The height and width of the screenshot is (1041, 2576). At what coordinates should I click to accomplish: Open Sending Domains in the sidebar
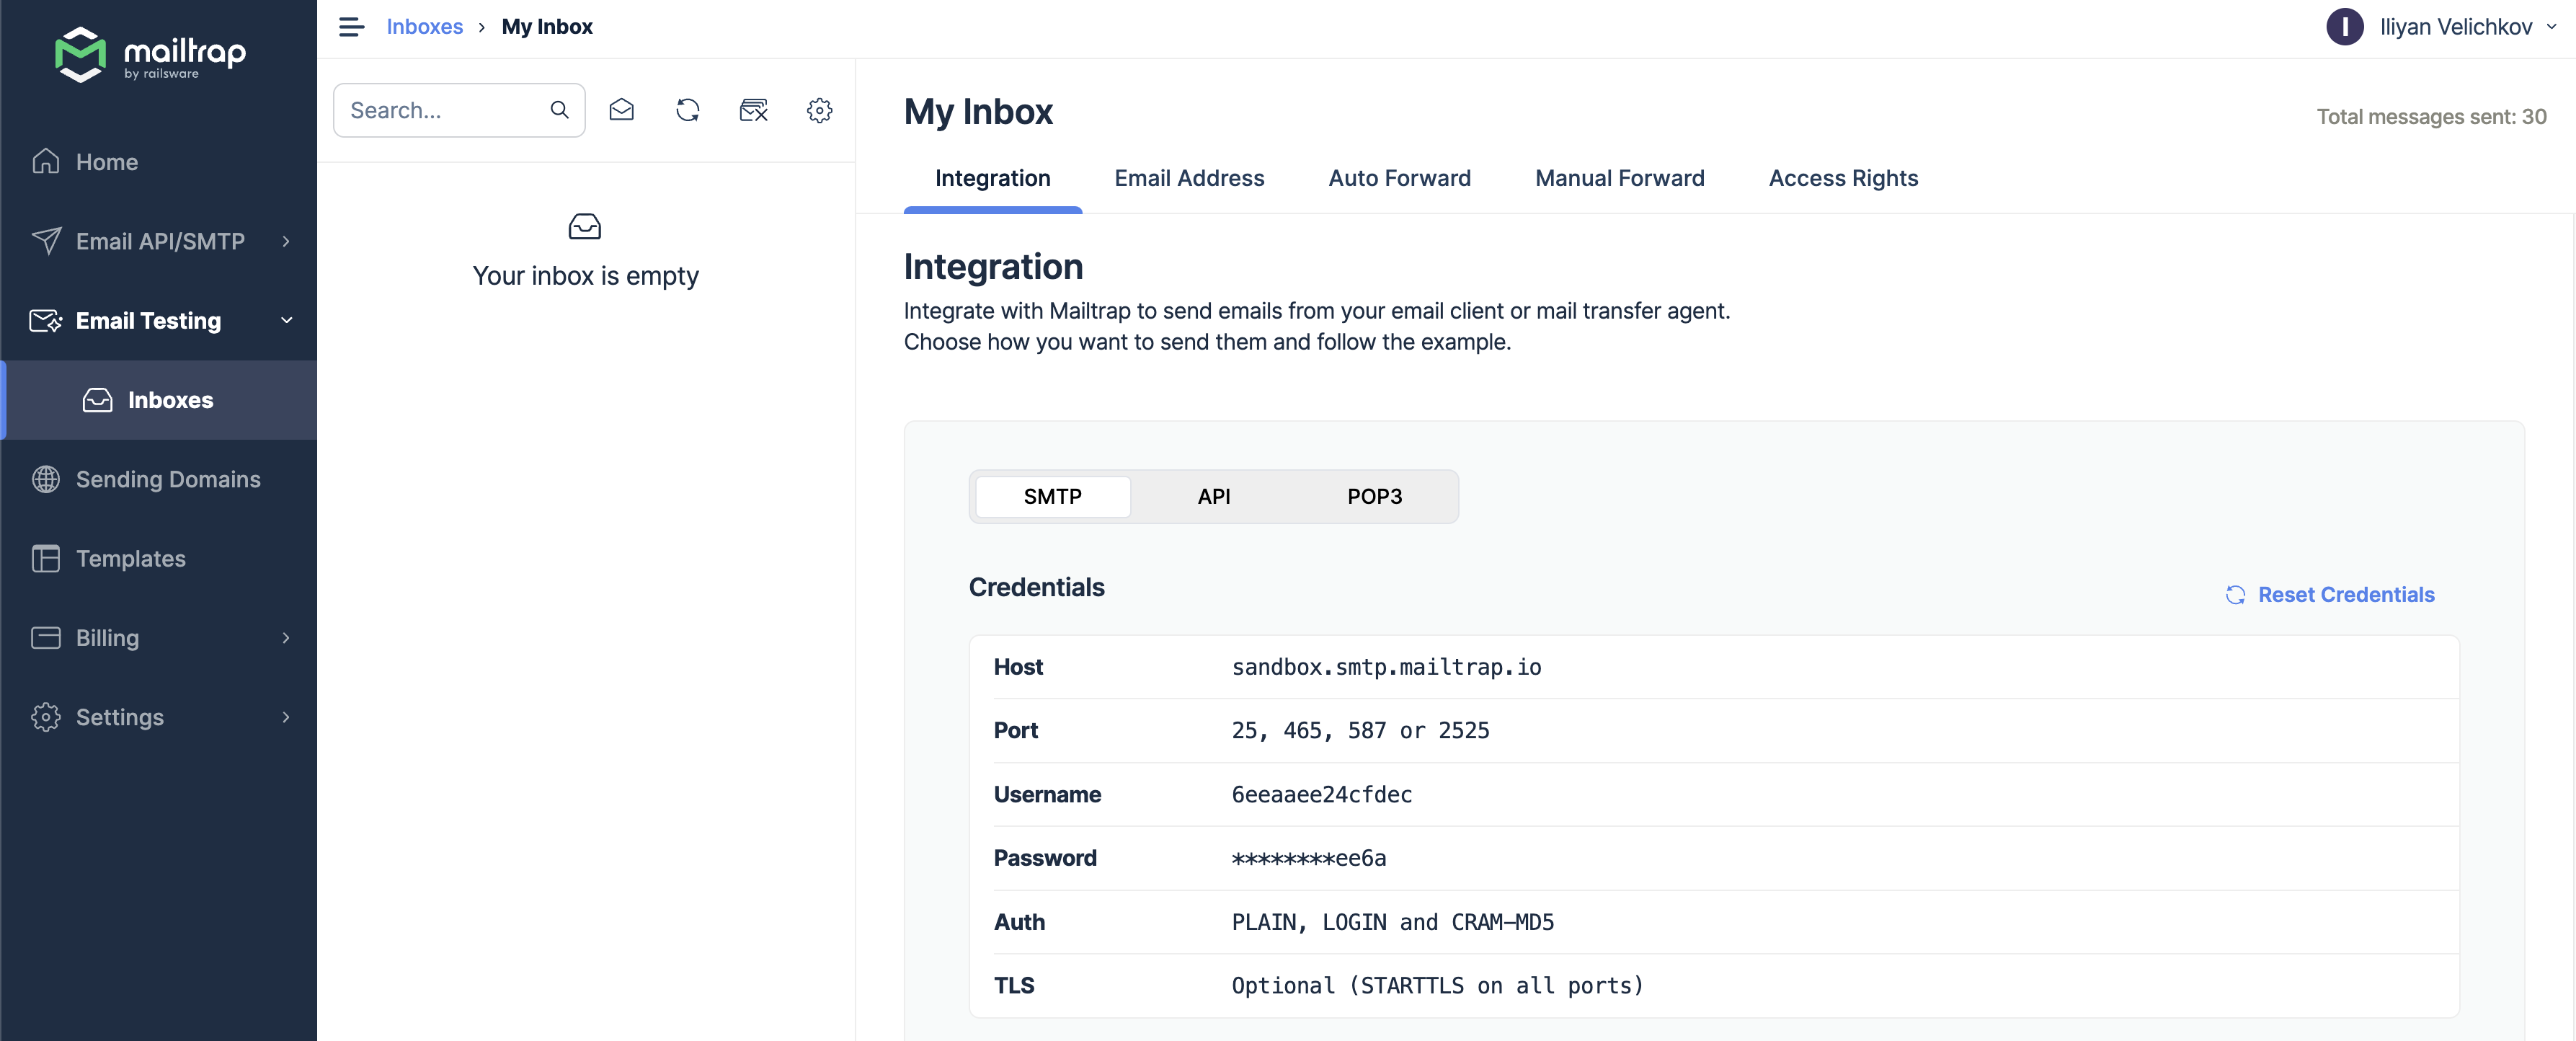[x=158, y=479]
